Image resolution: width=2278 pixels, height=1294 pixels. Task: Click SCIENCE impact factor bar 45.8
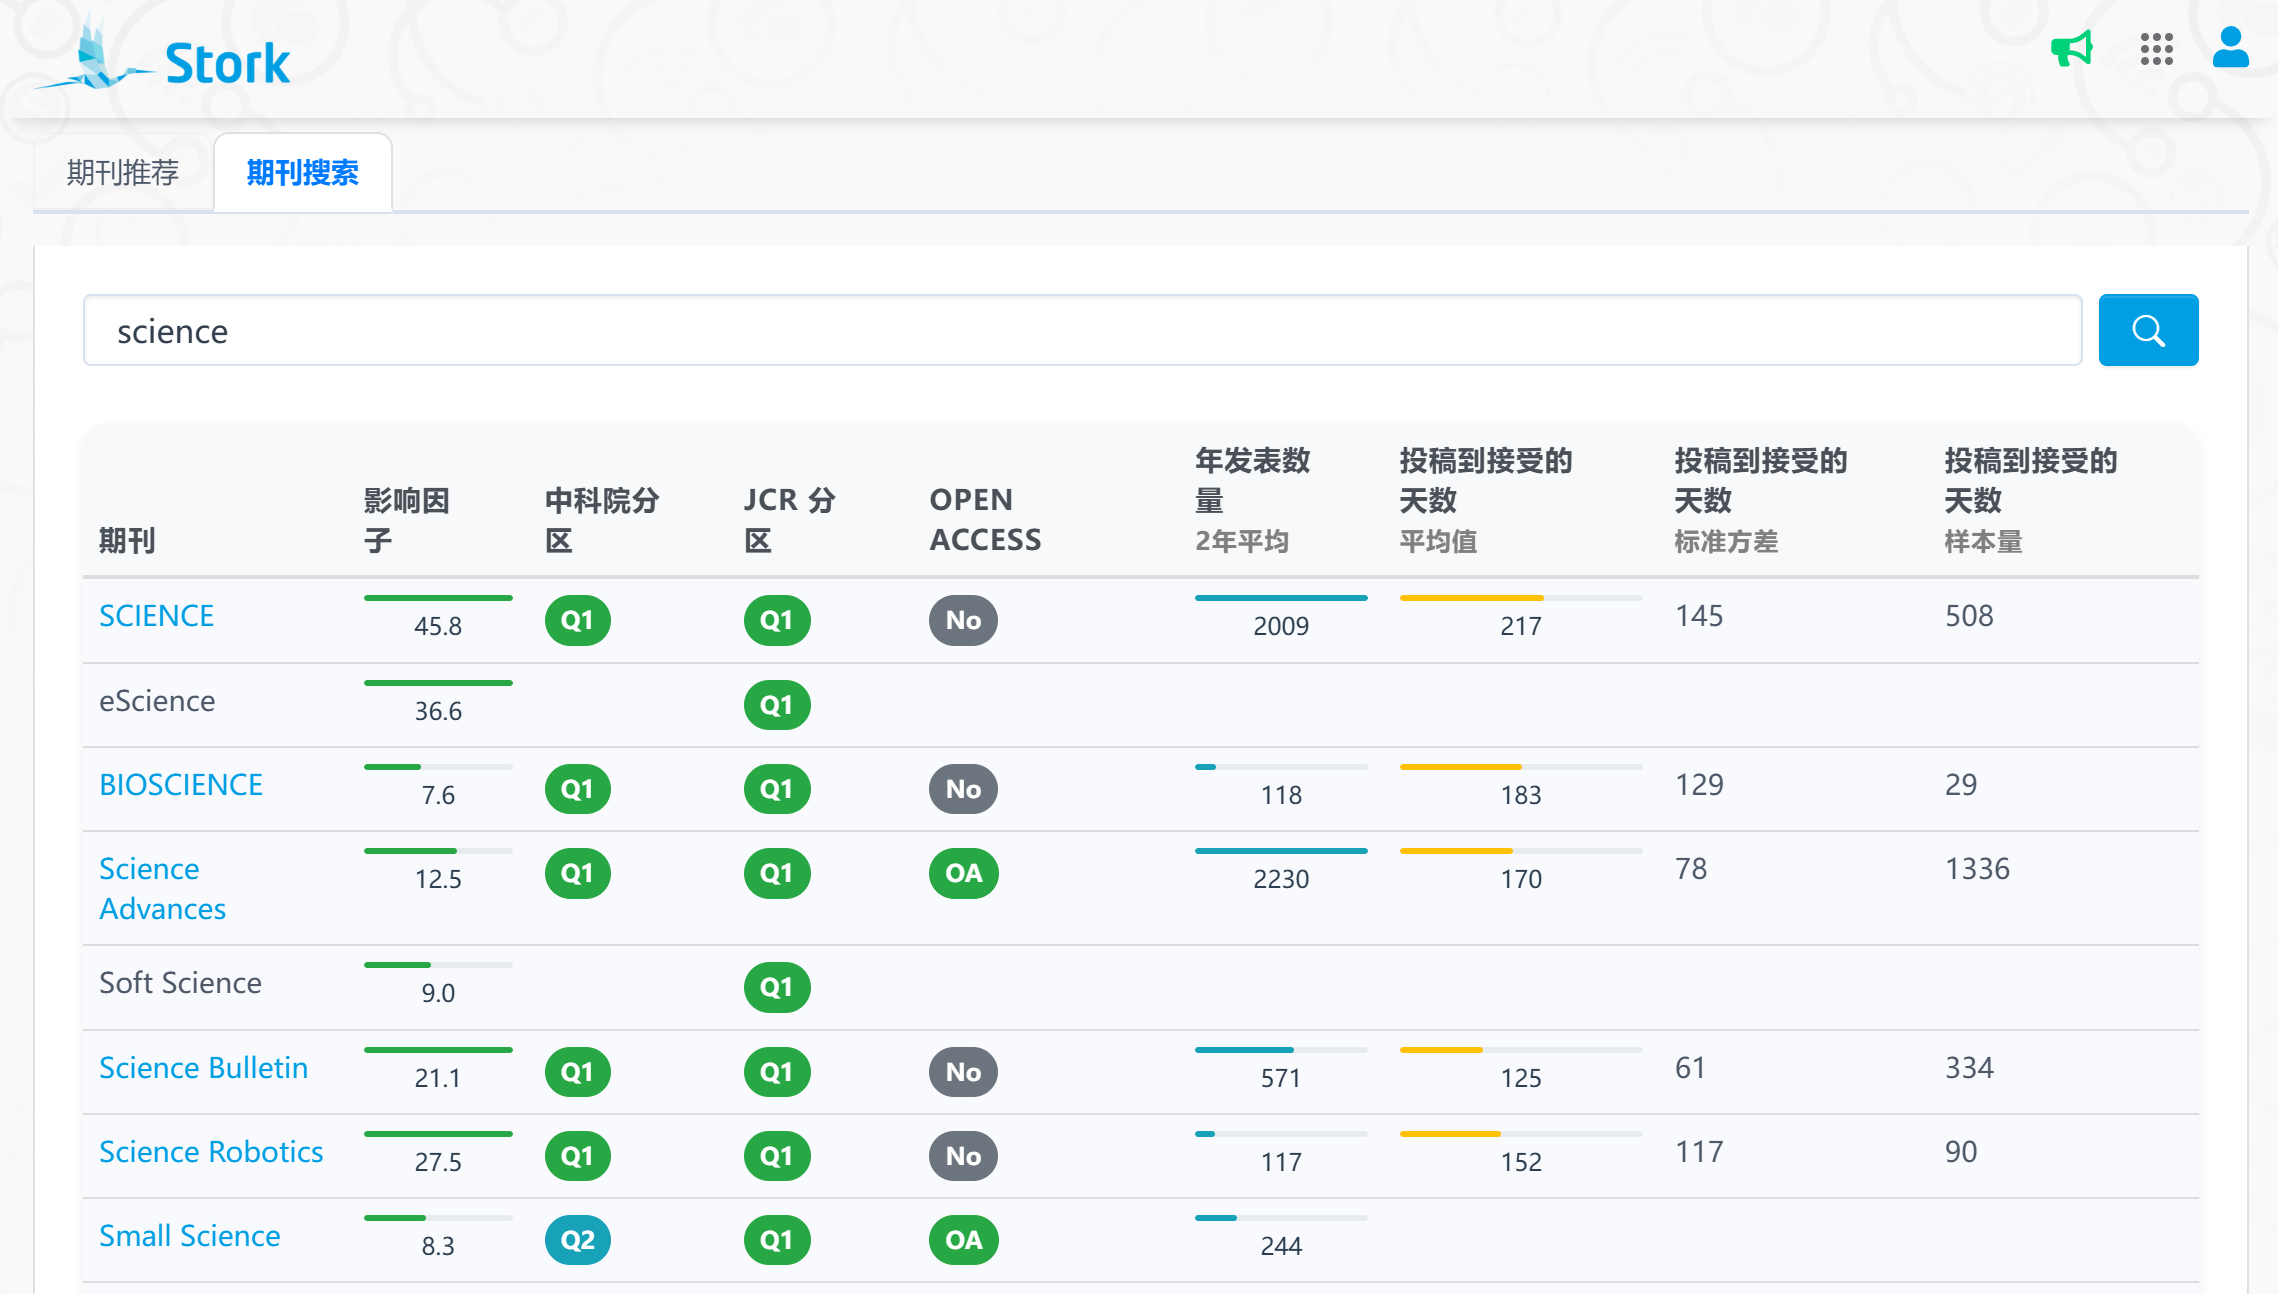(x=438, y=598)
